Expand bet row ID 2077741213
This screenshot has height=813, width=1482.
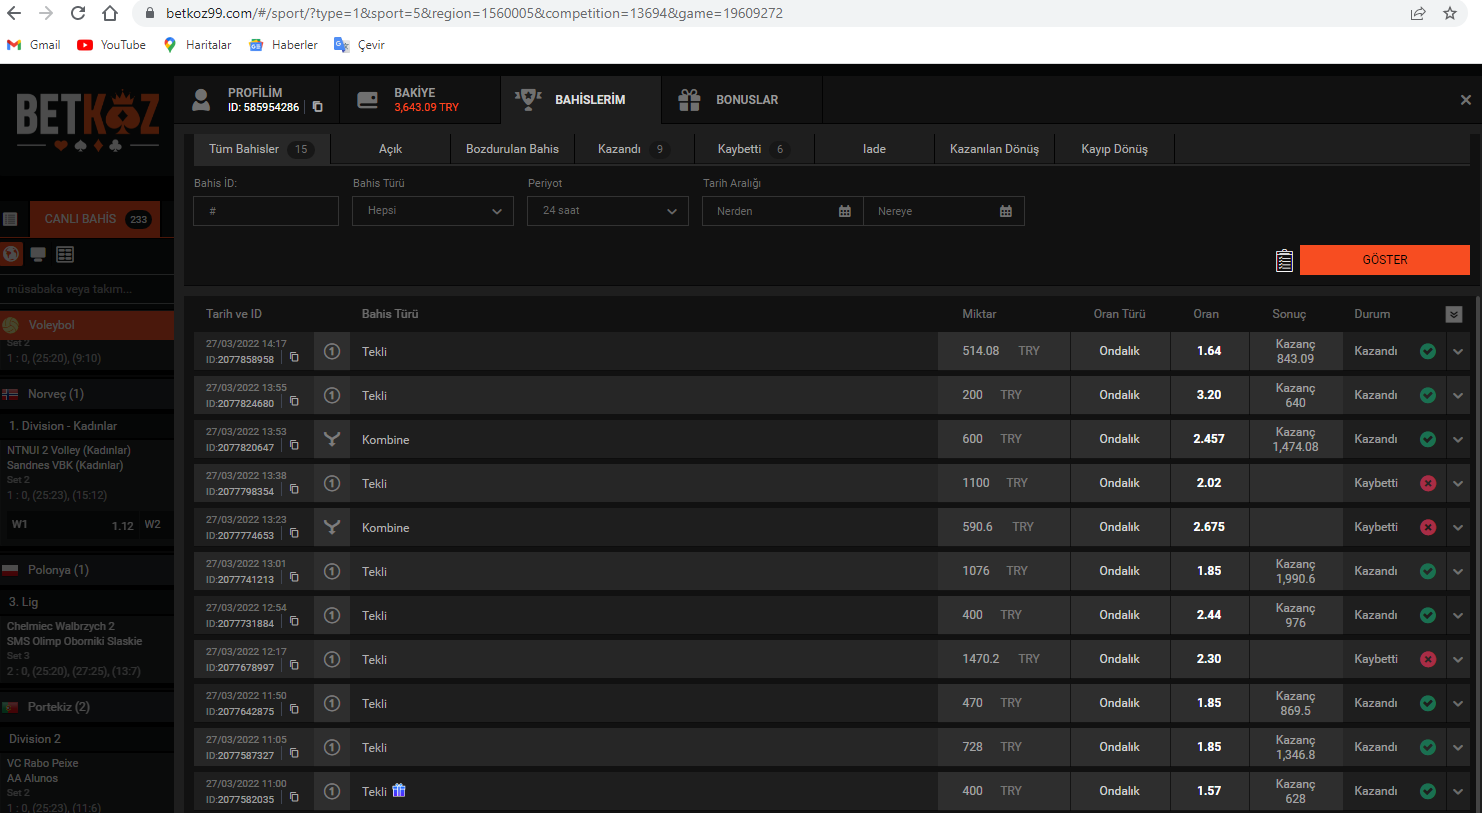pos(1458,572)
